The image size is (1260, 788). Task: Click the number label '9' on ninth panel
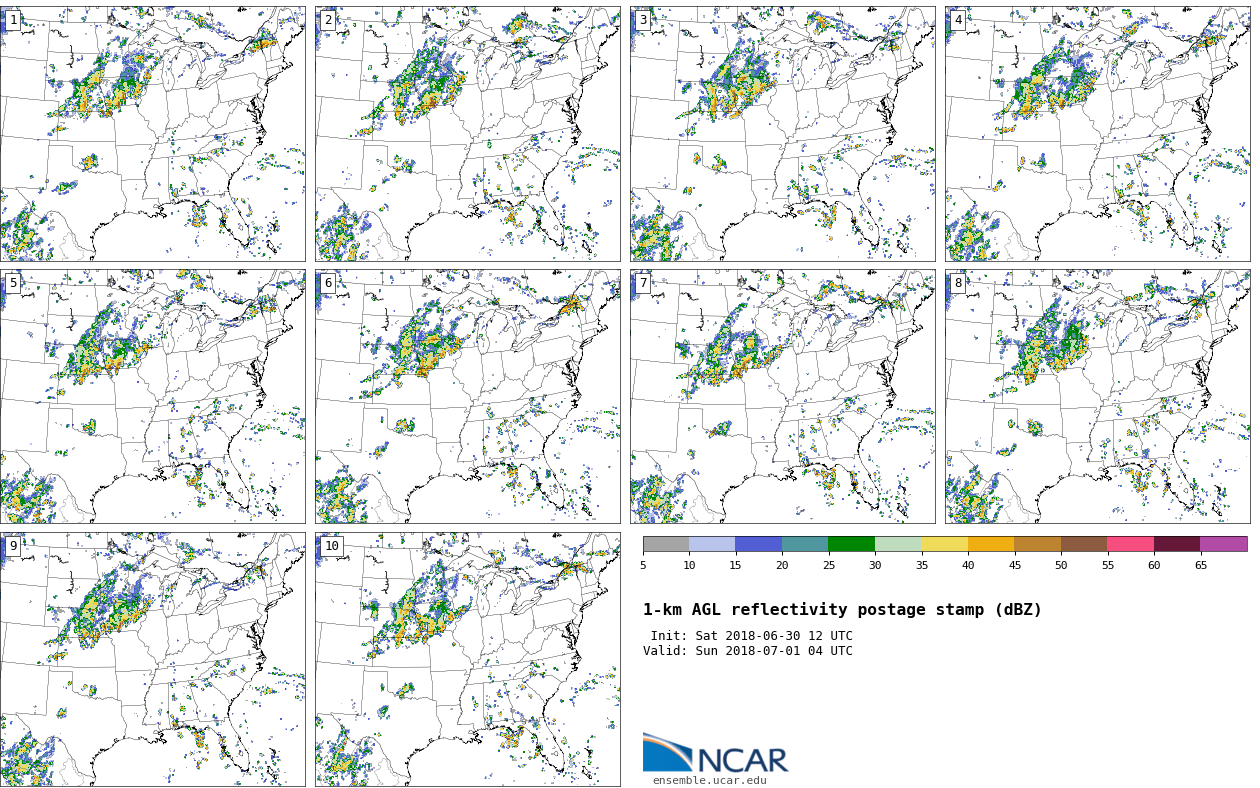(13, 546)
